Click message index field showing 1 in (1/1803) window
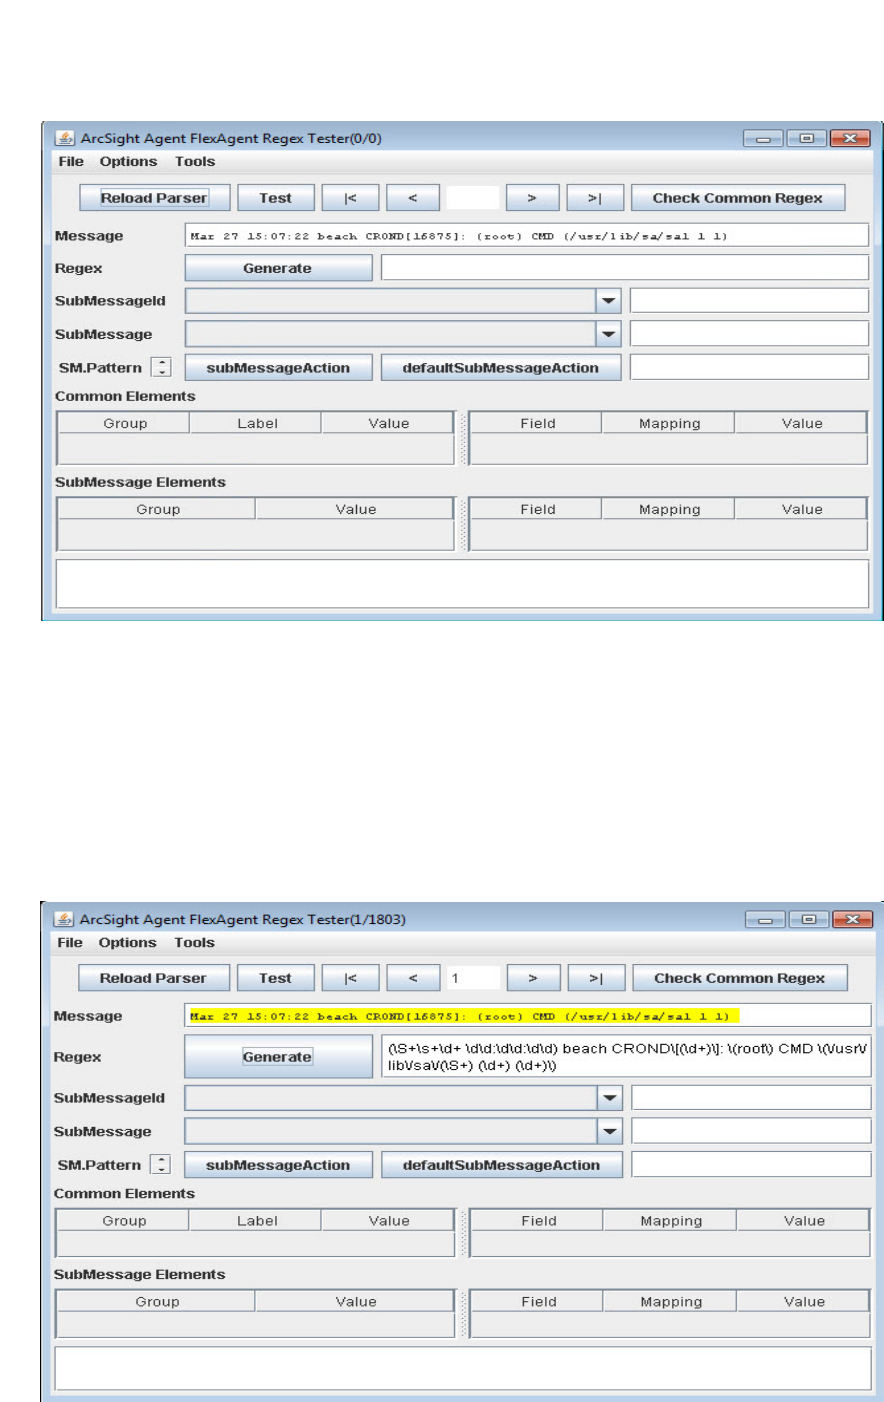 473,978
